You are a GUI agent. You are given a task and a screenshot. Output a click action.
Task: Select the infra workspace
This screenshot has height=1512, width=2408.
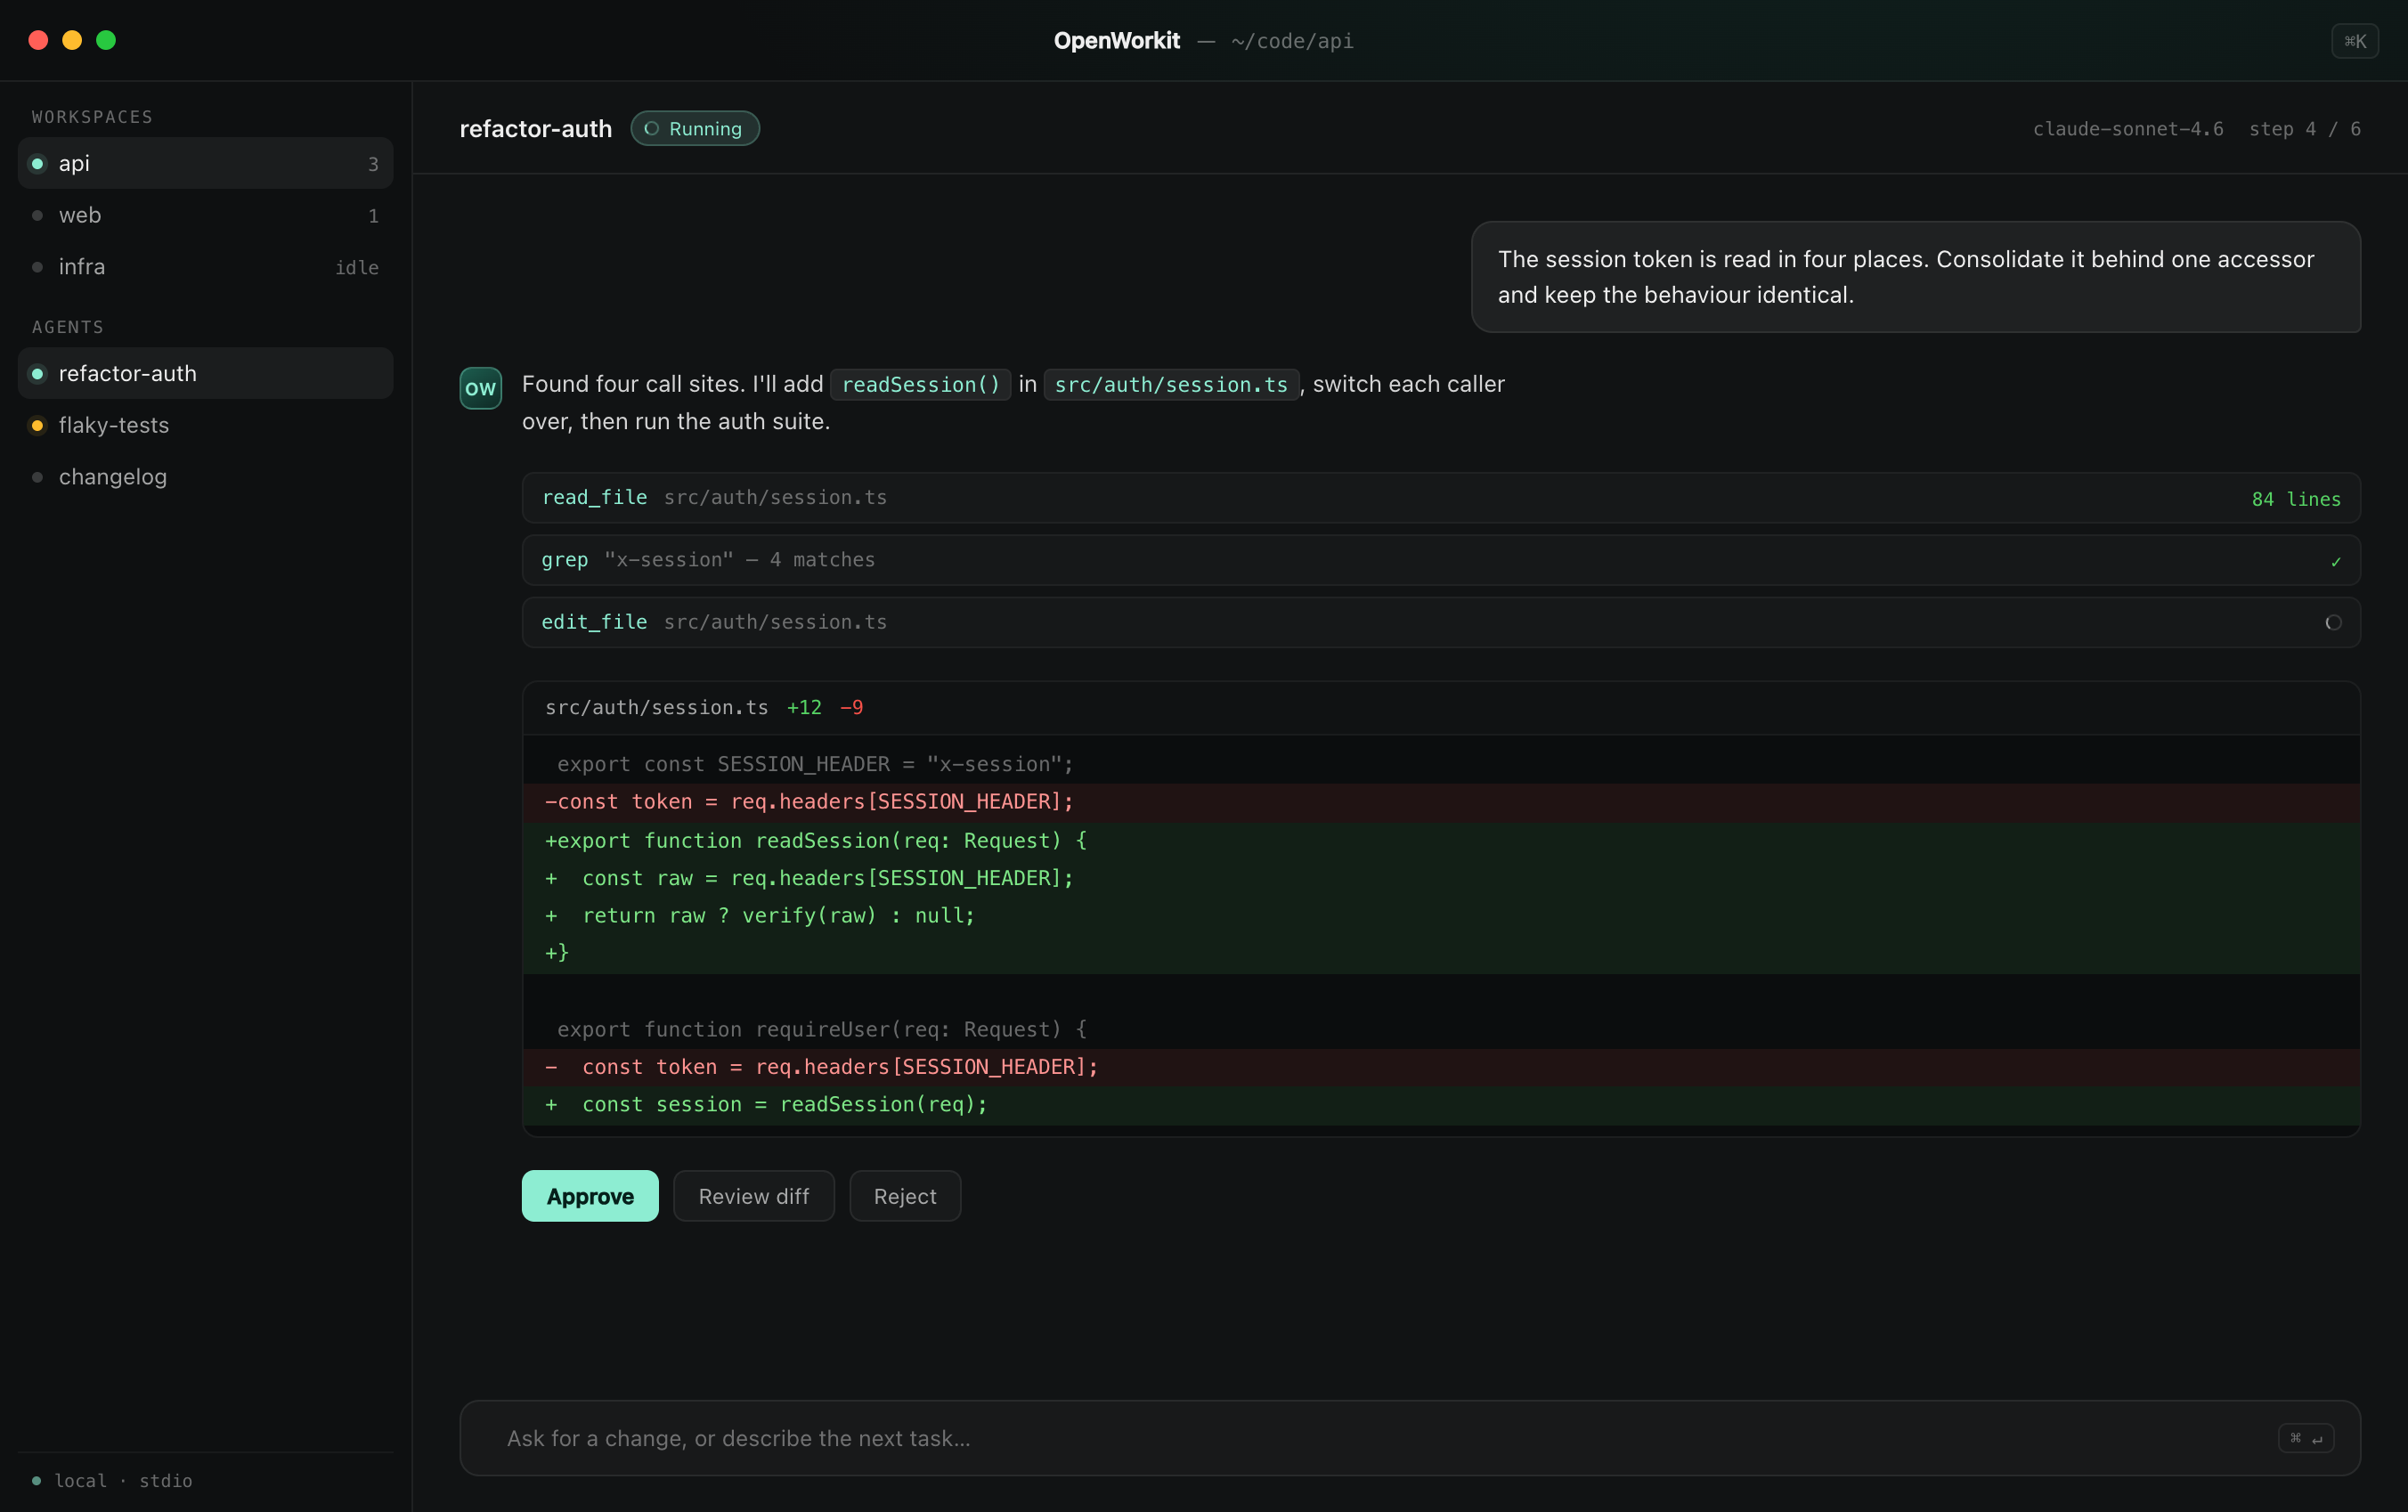tap(205, 267)
